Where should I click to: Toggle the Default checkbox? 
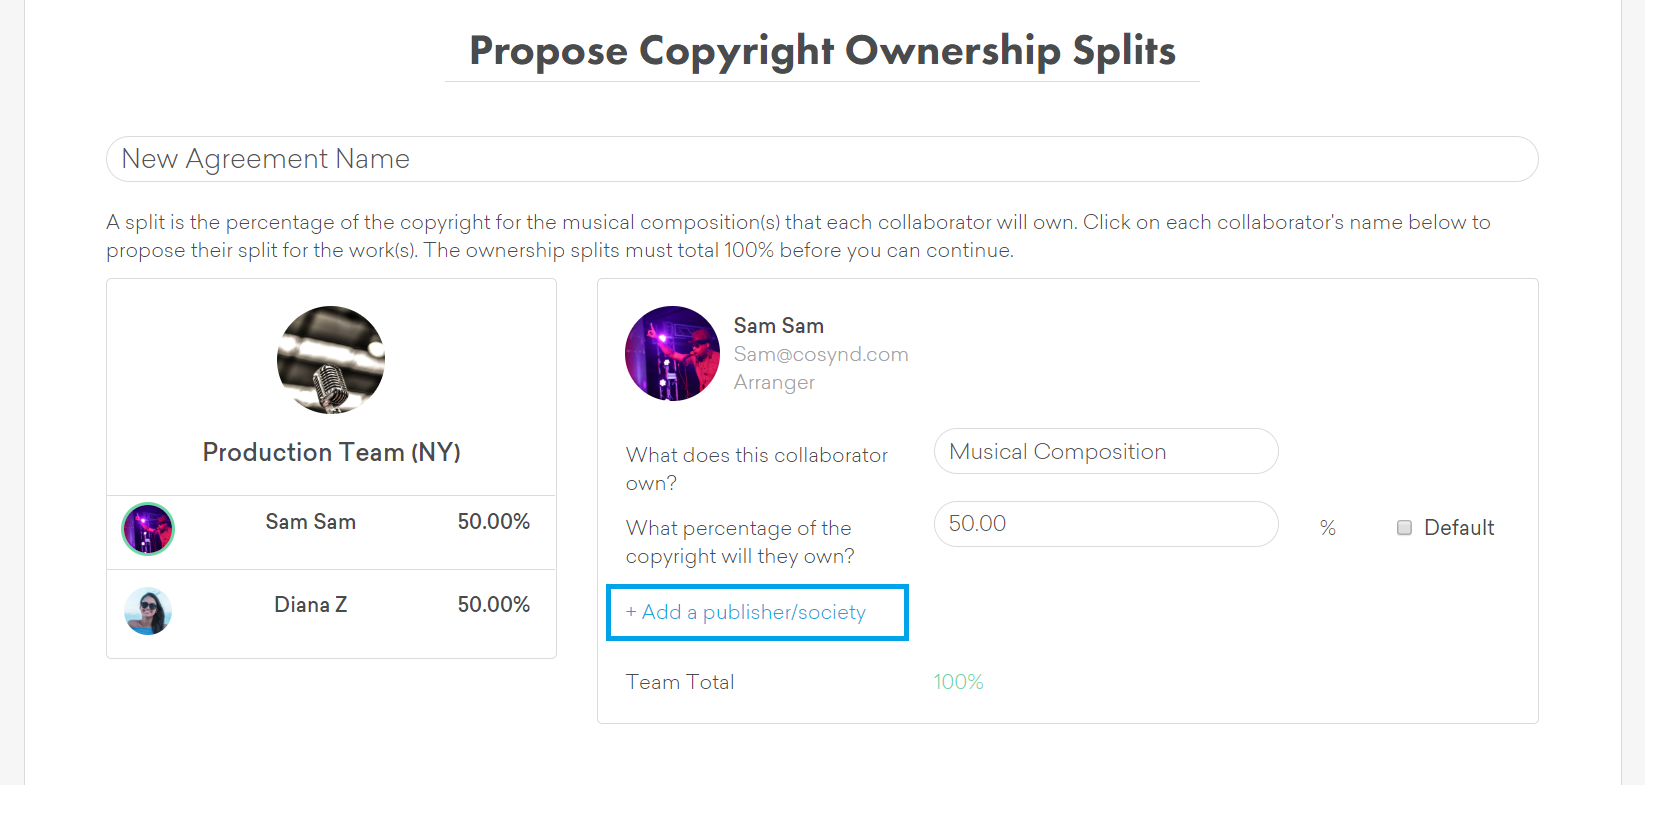pos(1404,528)
